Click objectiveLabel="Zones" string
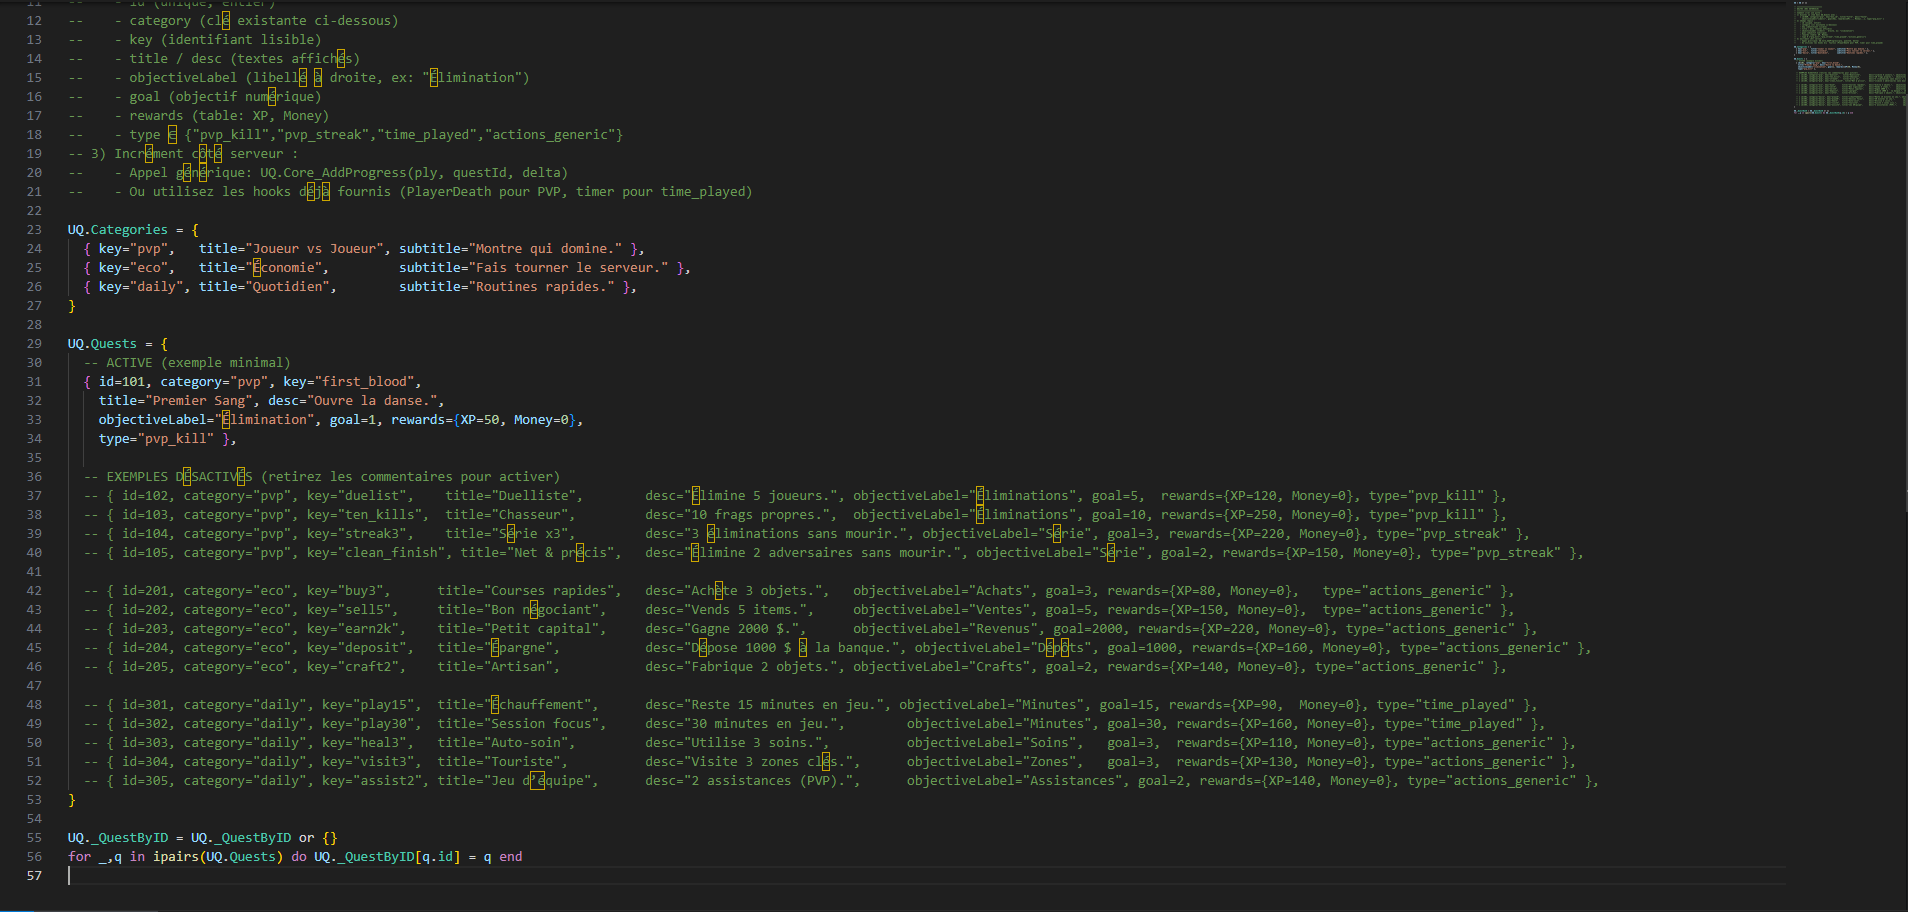The width and height of the screenshot is (1908, 912). [991, 762]
